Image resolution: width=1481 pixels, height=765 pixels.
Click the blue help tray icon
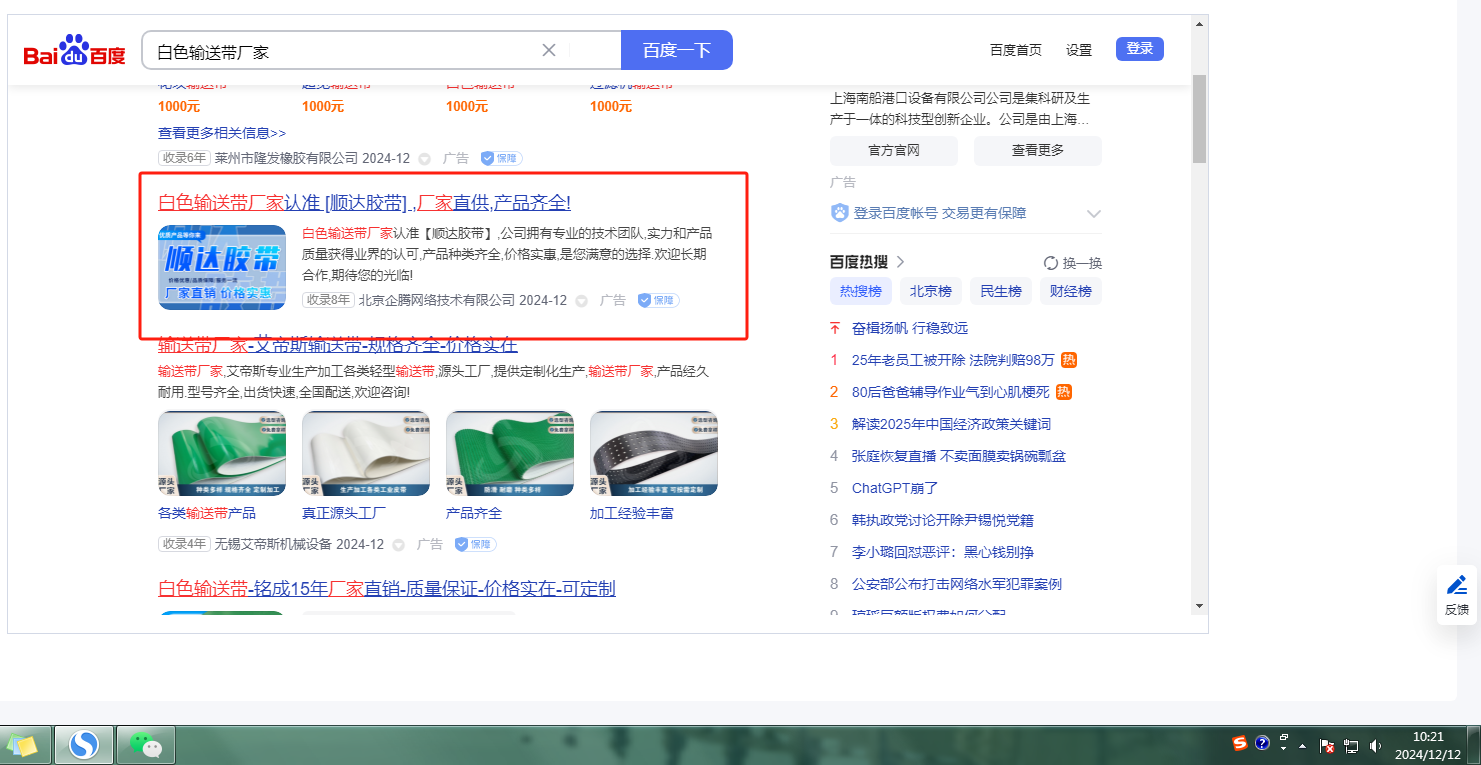tap(1262, 743)
